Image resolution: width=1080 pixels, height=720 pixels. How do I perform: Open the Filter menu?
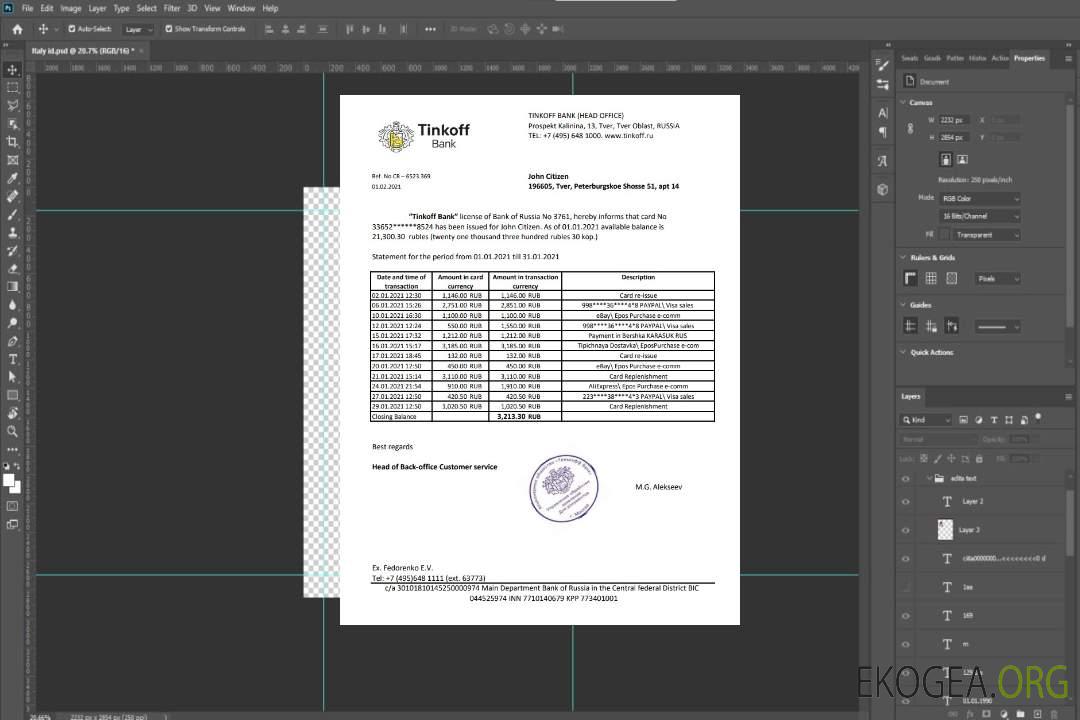172,8
